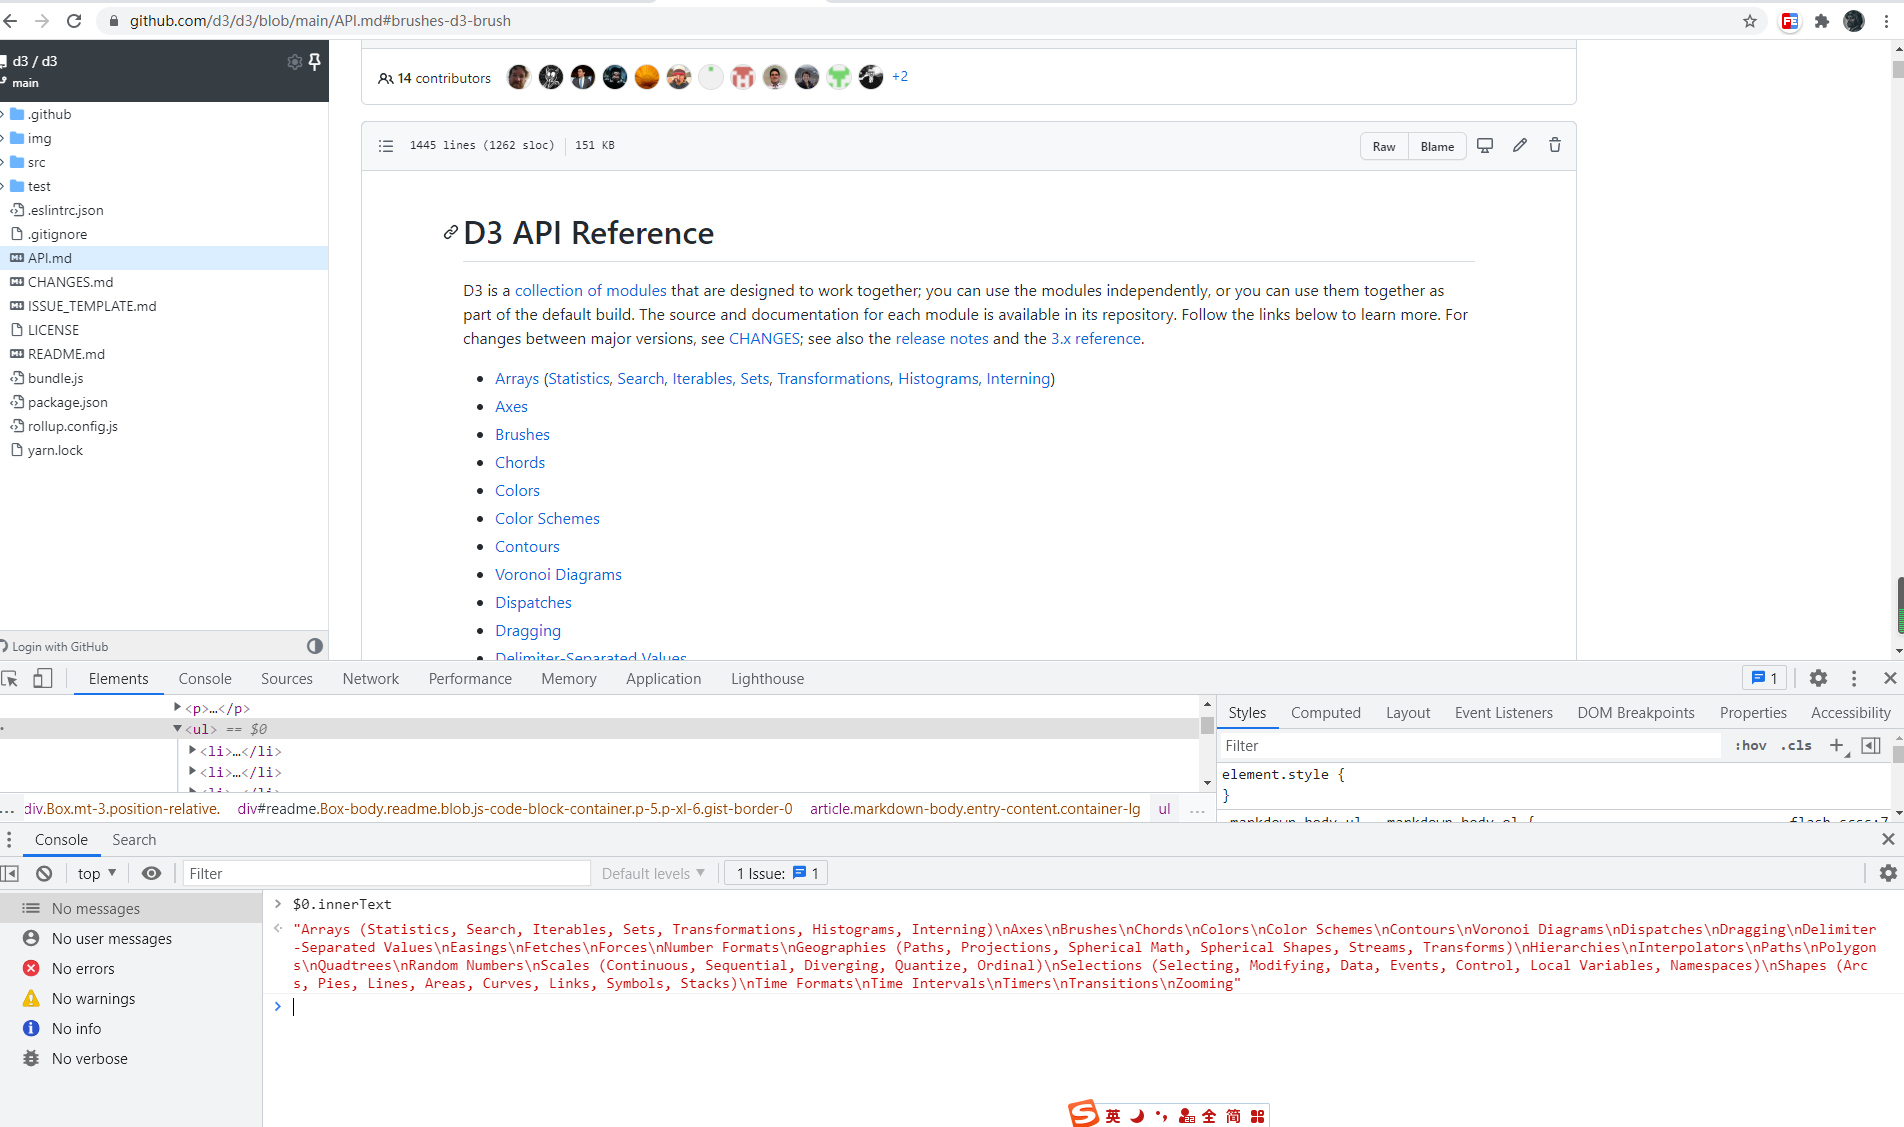Click the Raw button
The height and width of the screenshot is (1127, 1904).
click(1384, 146)
